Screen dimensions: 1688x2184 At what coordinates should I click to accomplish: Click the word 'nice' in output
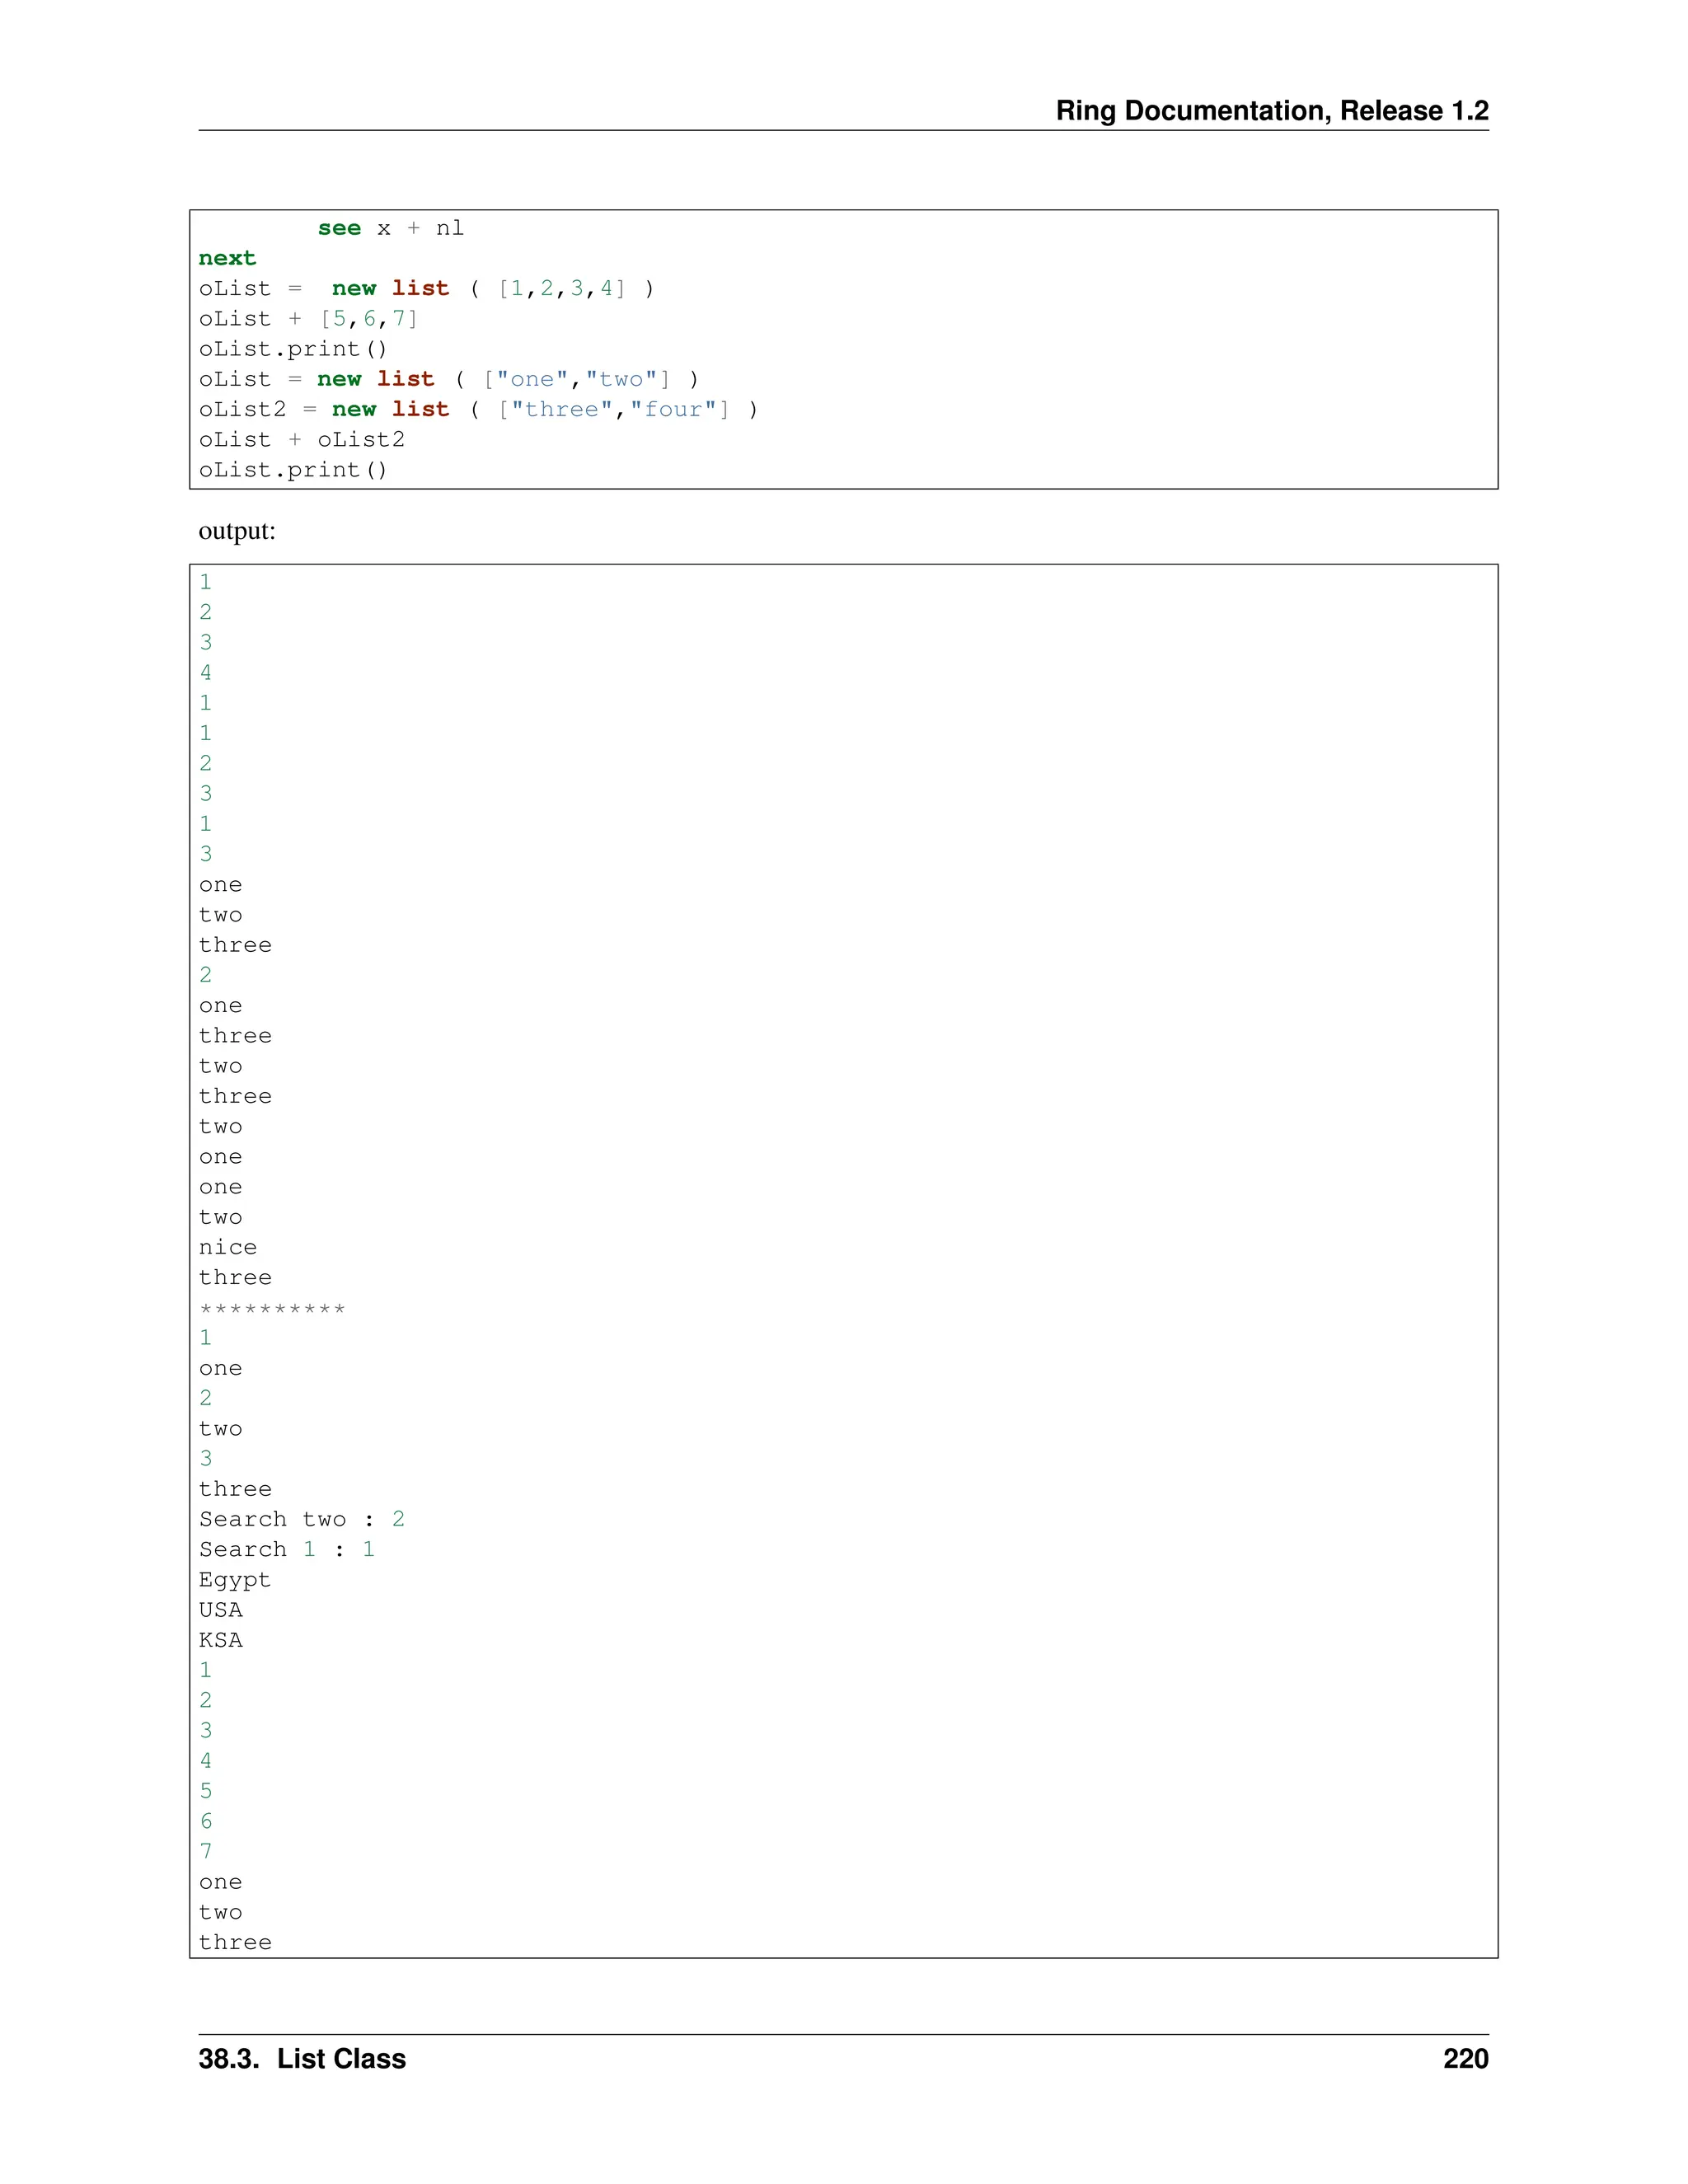click(227, 1247)
